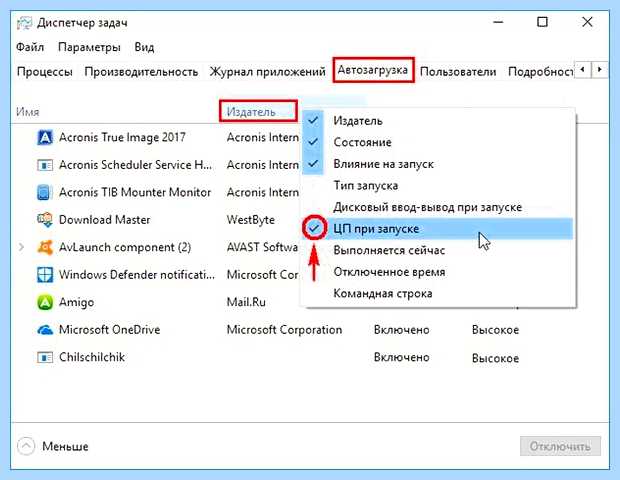Click the Acronis Scheduler Service icon
This screenshot has width=620, height=480.
45,165
